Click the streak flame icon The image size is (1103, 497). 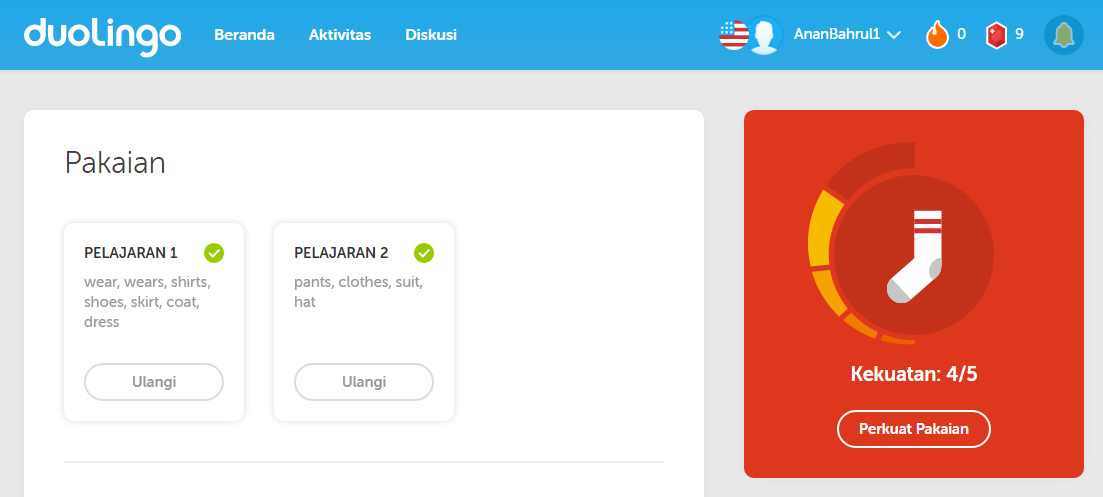tap(937, 34)
